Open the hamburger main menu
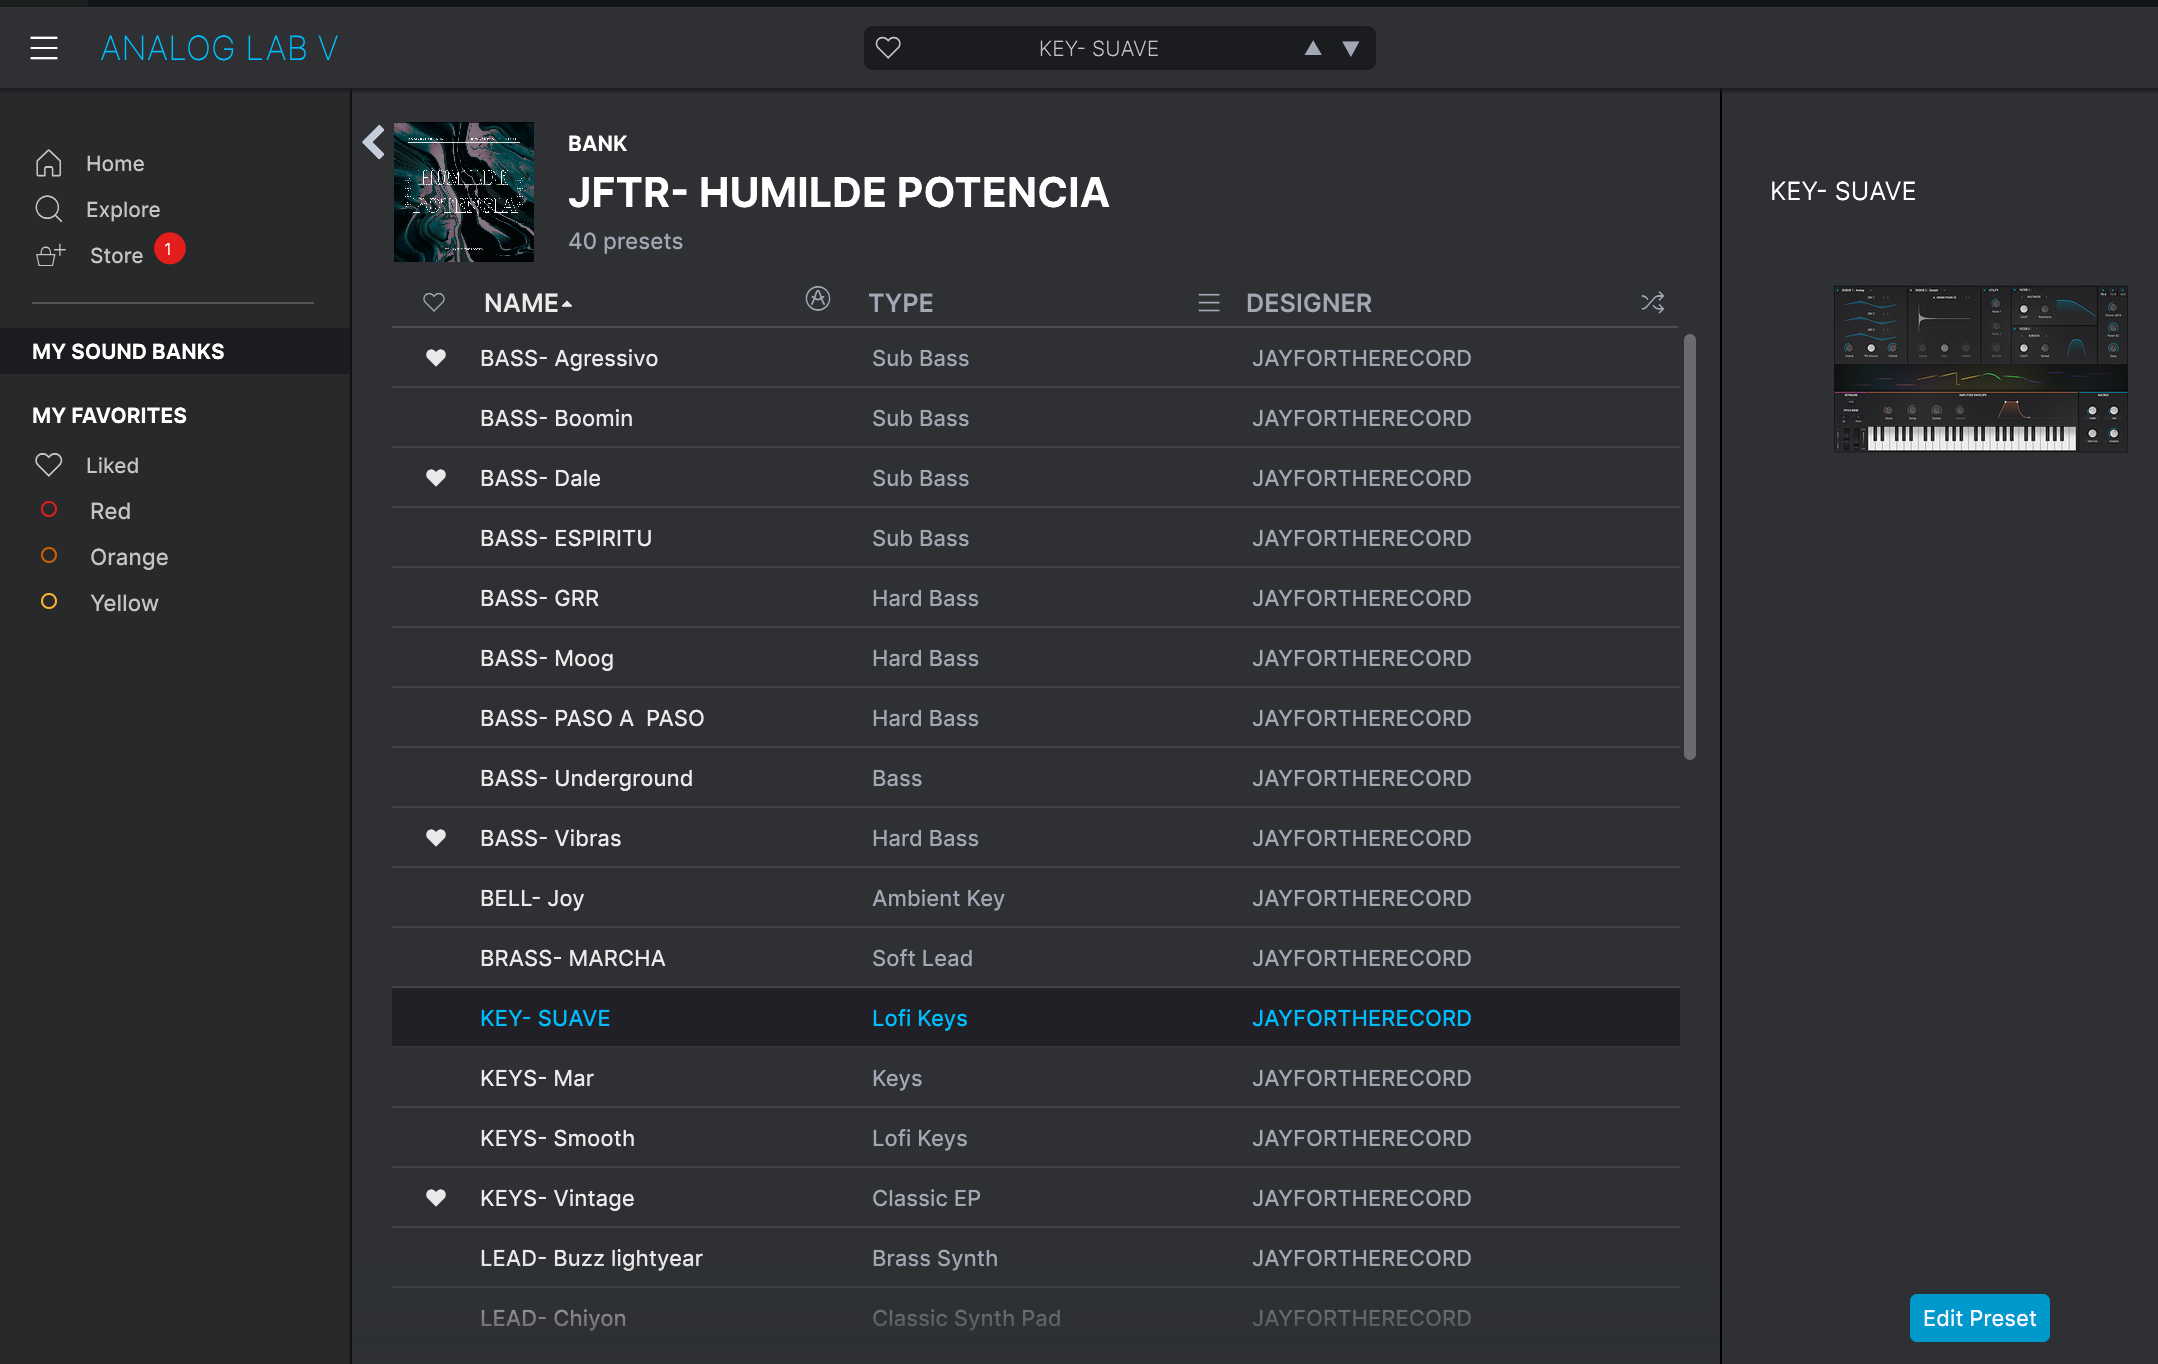2158x1364 pixels. point(44,48)
